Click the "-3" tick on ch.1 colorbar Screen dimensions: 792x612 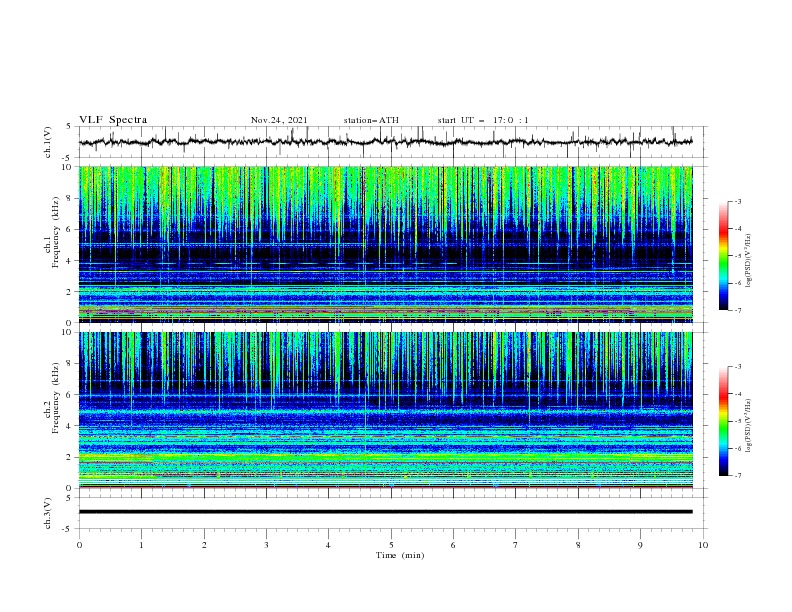coord(738,201)
